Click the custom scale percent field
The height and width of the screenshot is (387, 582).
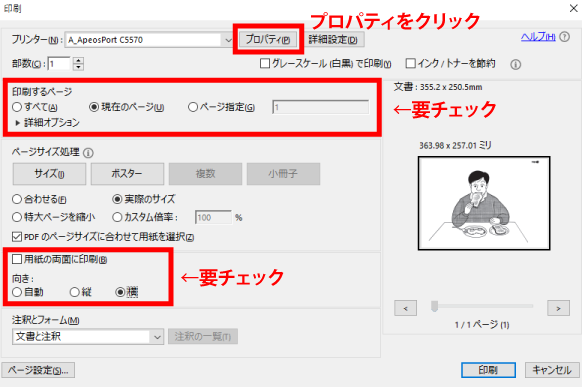click(213, 217)
